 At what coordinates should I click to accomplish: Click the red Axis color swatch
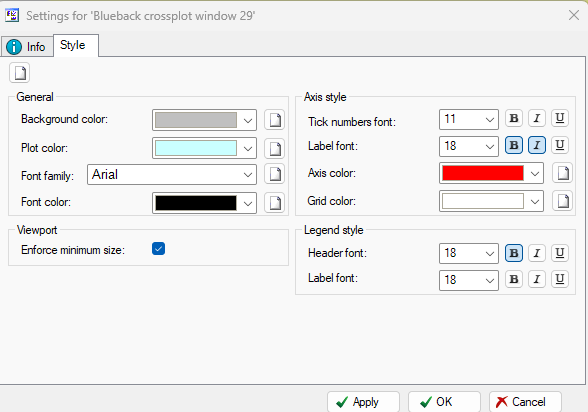pos(483,173)
